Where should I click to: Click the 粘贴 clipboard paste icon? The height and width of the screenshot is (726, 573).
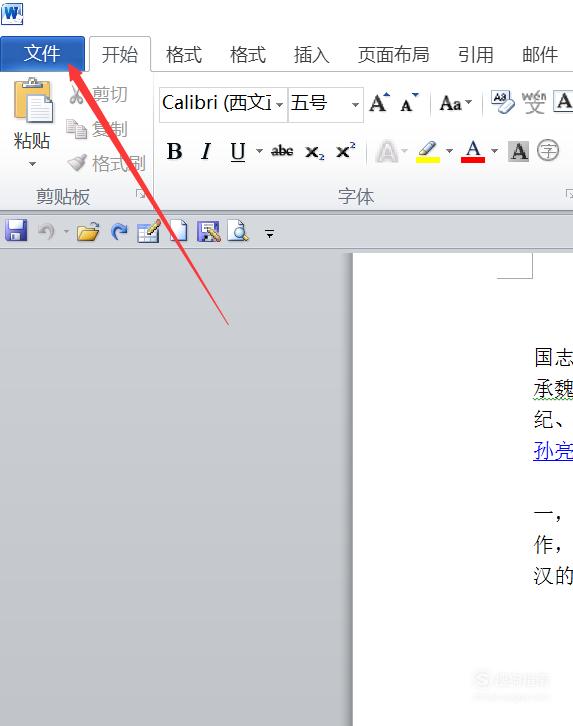tap(33, 100)
